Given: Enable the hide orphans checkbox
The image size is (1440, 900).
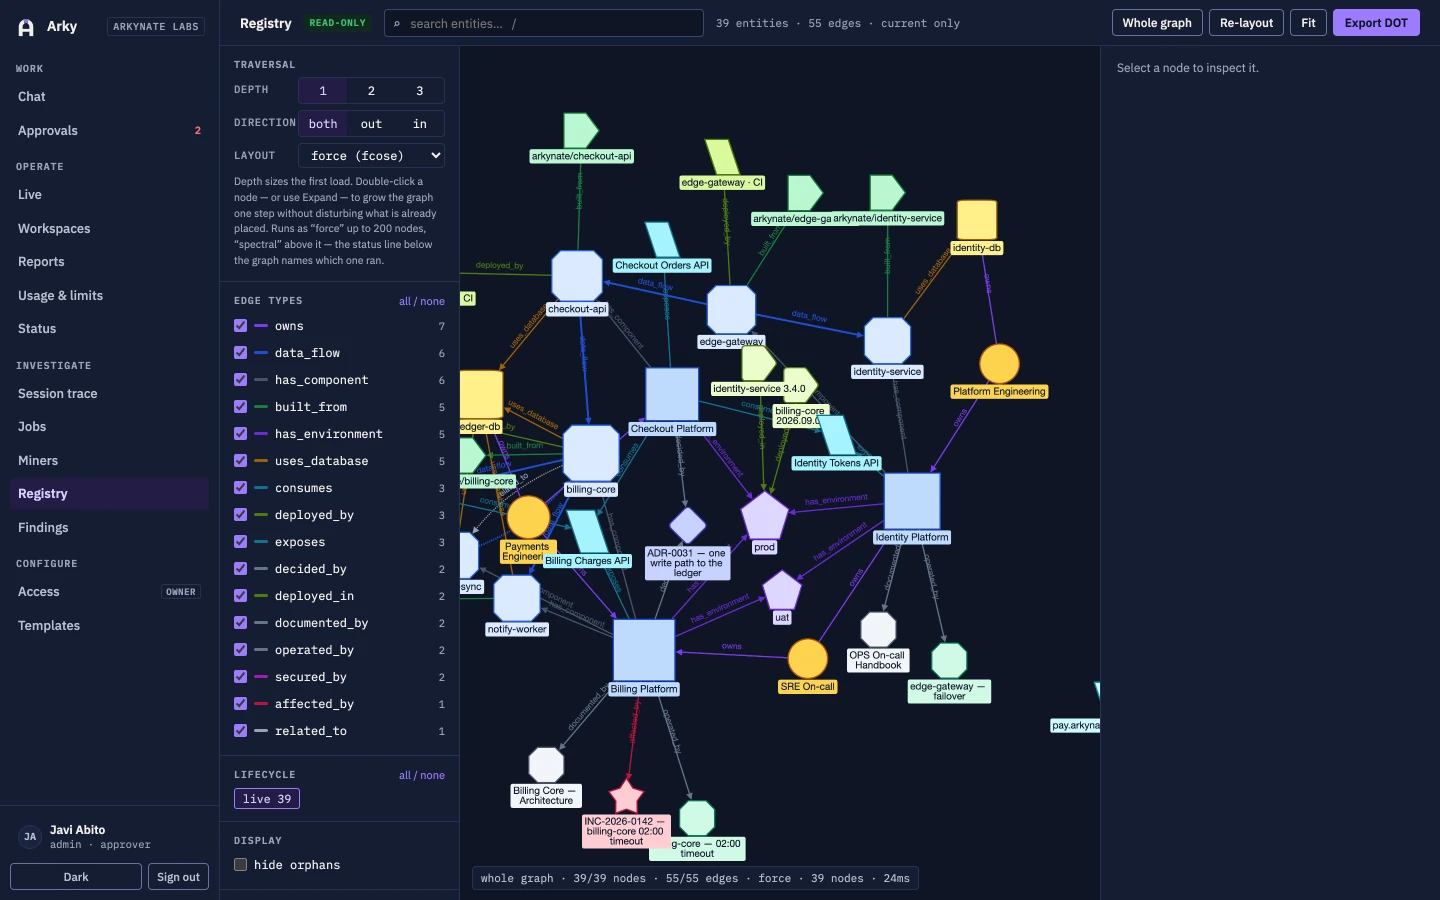Looking at the screenshot, I should (x=240, y=865).
